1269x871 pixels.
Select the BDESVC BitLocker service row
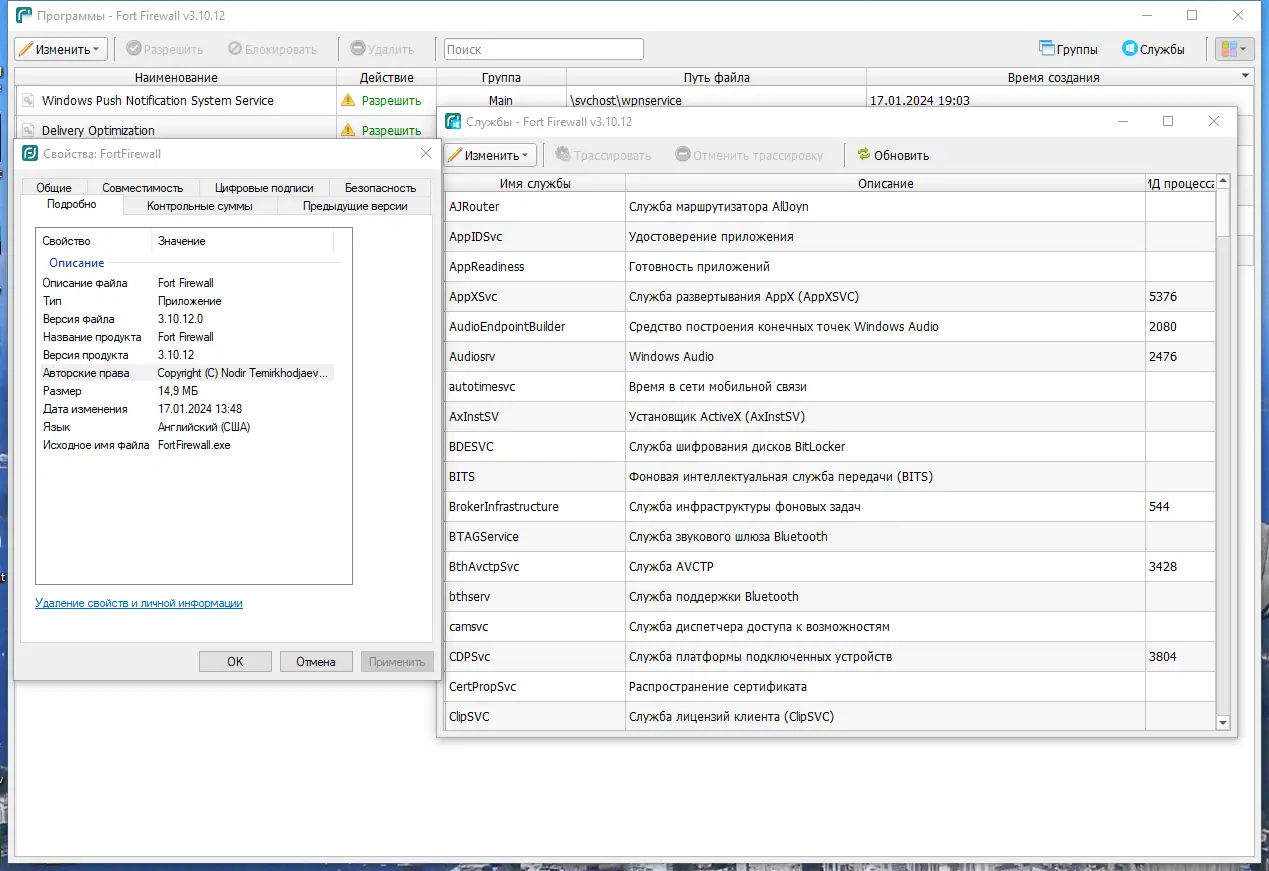point(830,447)
